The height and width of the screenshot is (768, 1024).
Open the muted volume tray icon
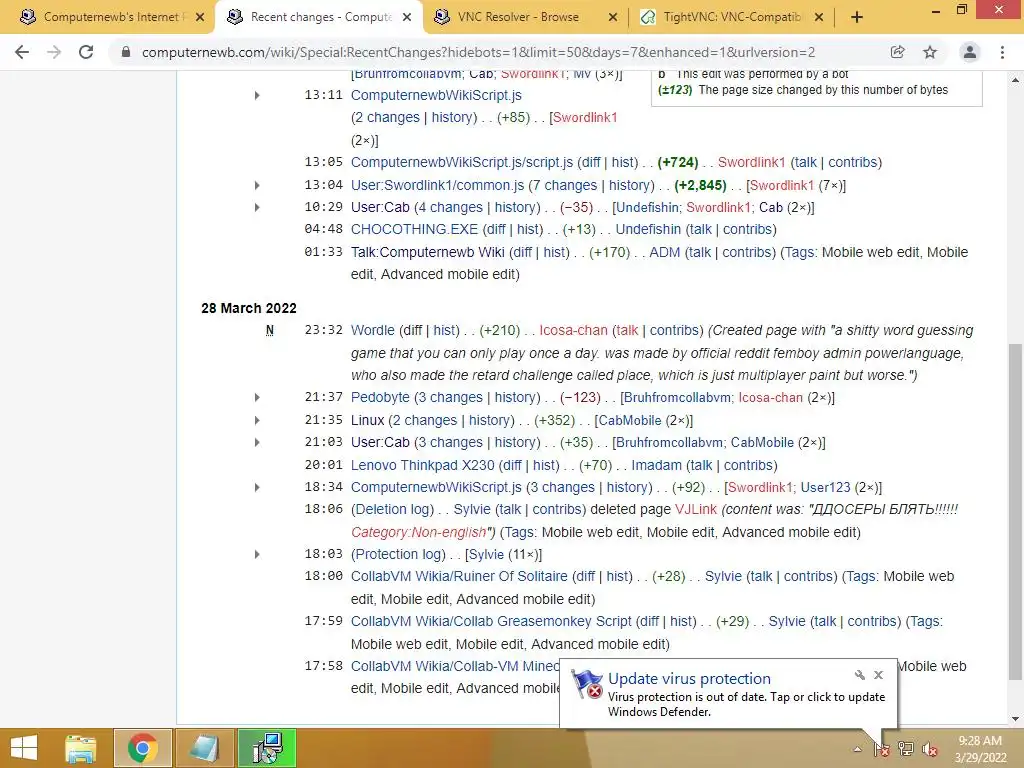[x=930, y=749]
